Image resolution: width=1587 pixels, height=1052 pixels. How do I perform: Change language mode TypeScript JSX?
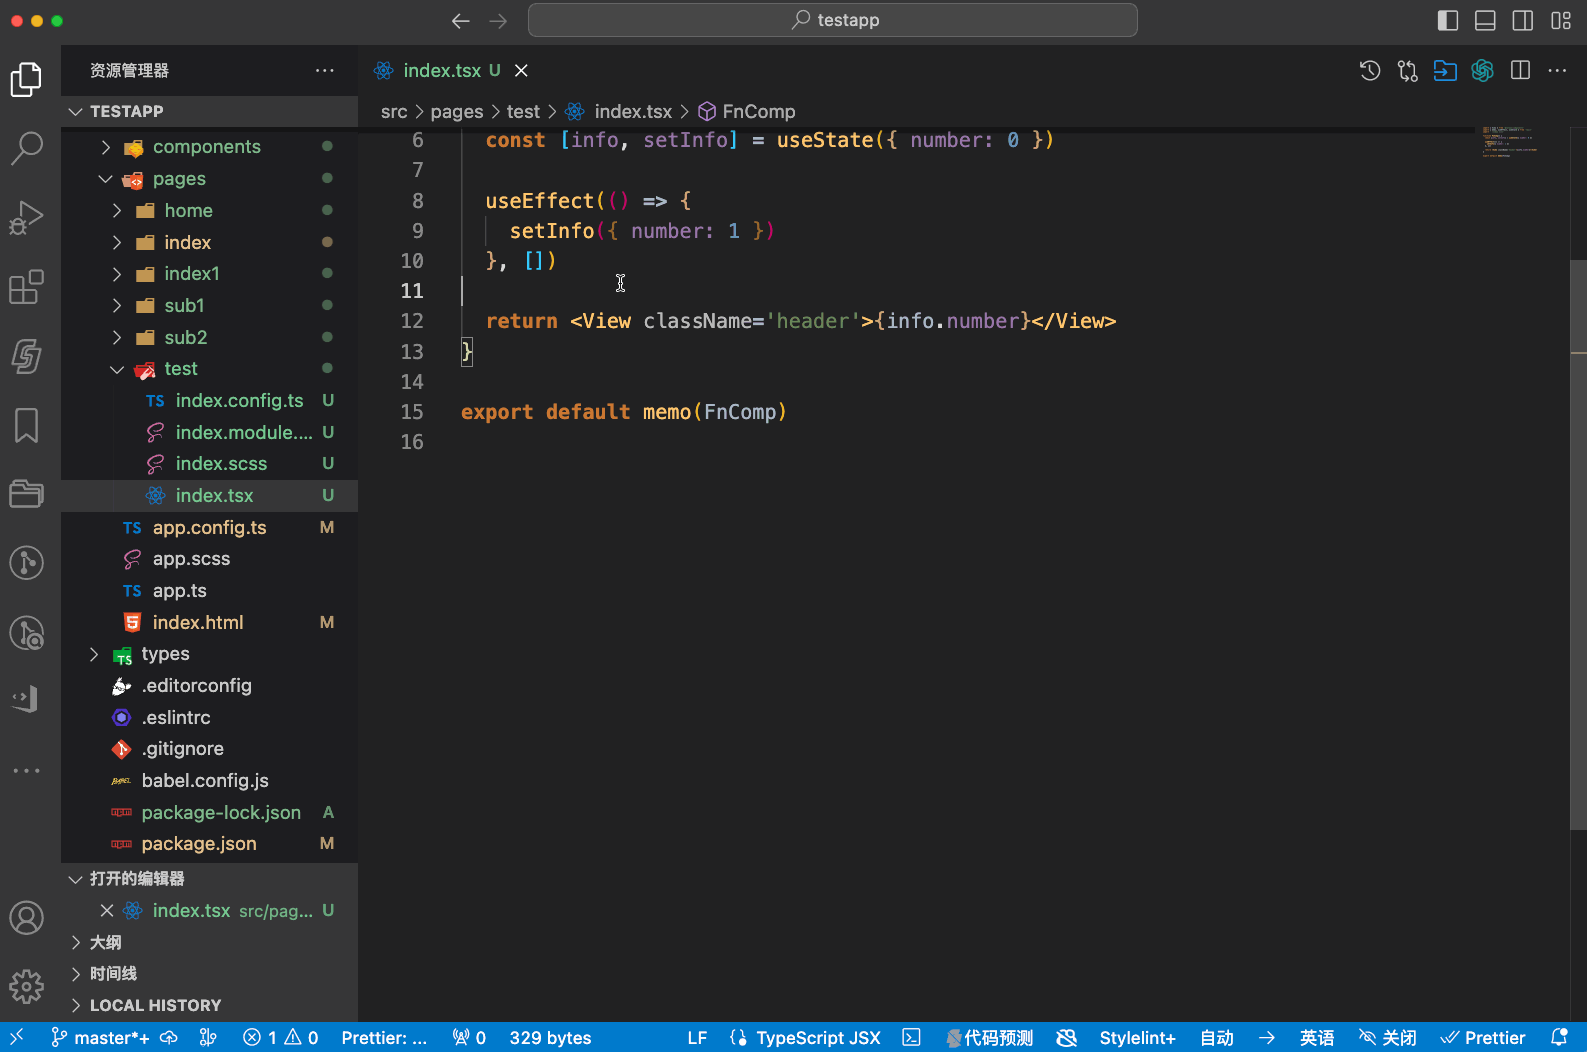818,1038
